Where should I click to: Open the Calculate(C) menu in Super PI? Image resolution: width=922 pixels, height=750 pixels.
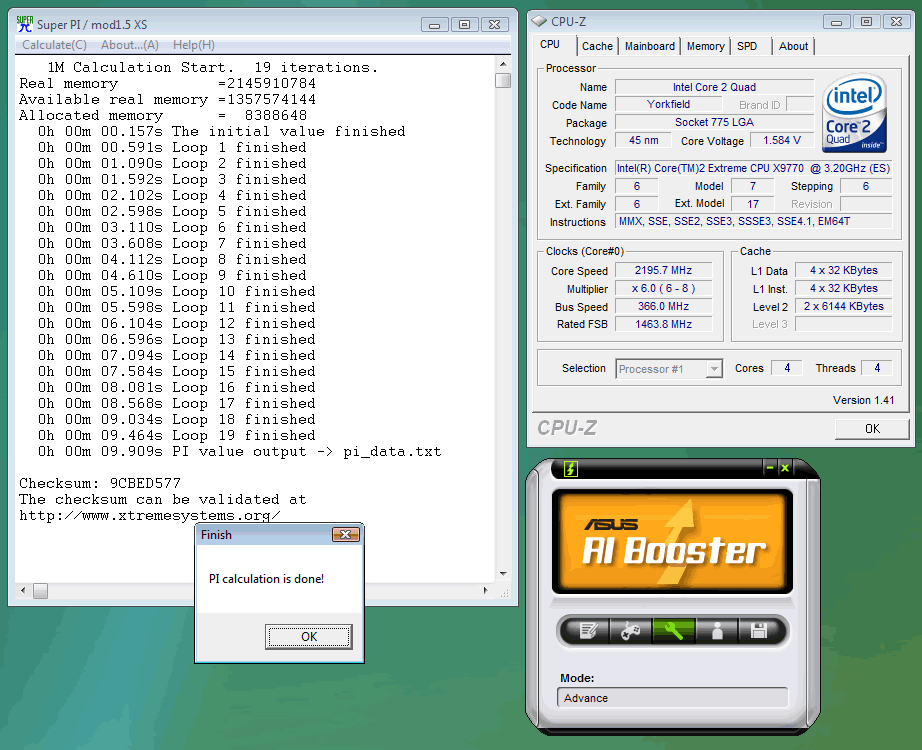click(x=54, y=45)
